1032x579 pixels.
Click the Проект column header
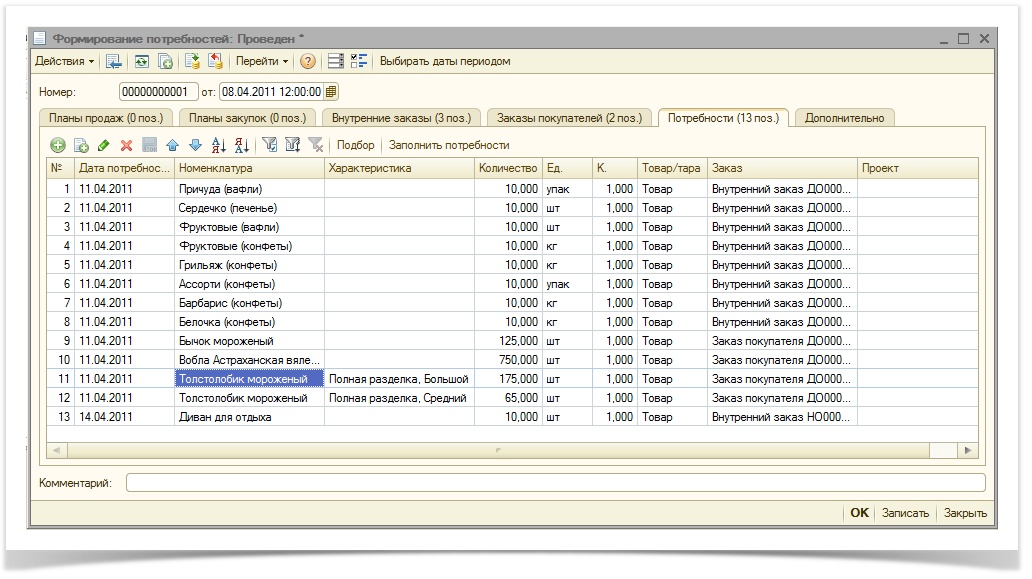coord(917,168)
